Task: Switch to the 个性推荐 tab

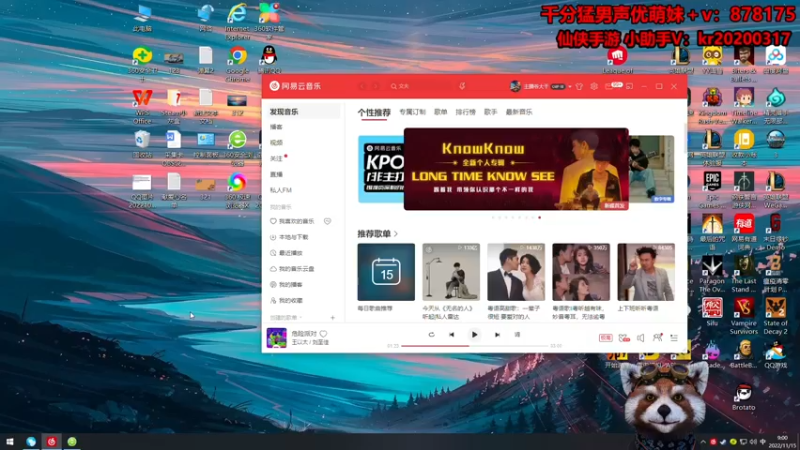Action: click(373, 112)
